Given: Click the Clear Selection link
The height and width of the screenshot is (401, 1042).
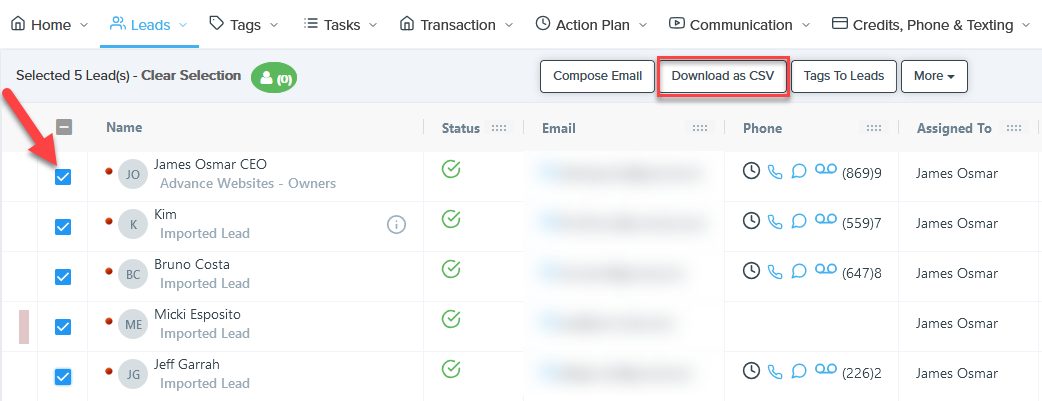Looking at the screenshot, I should coord(191,76).
